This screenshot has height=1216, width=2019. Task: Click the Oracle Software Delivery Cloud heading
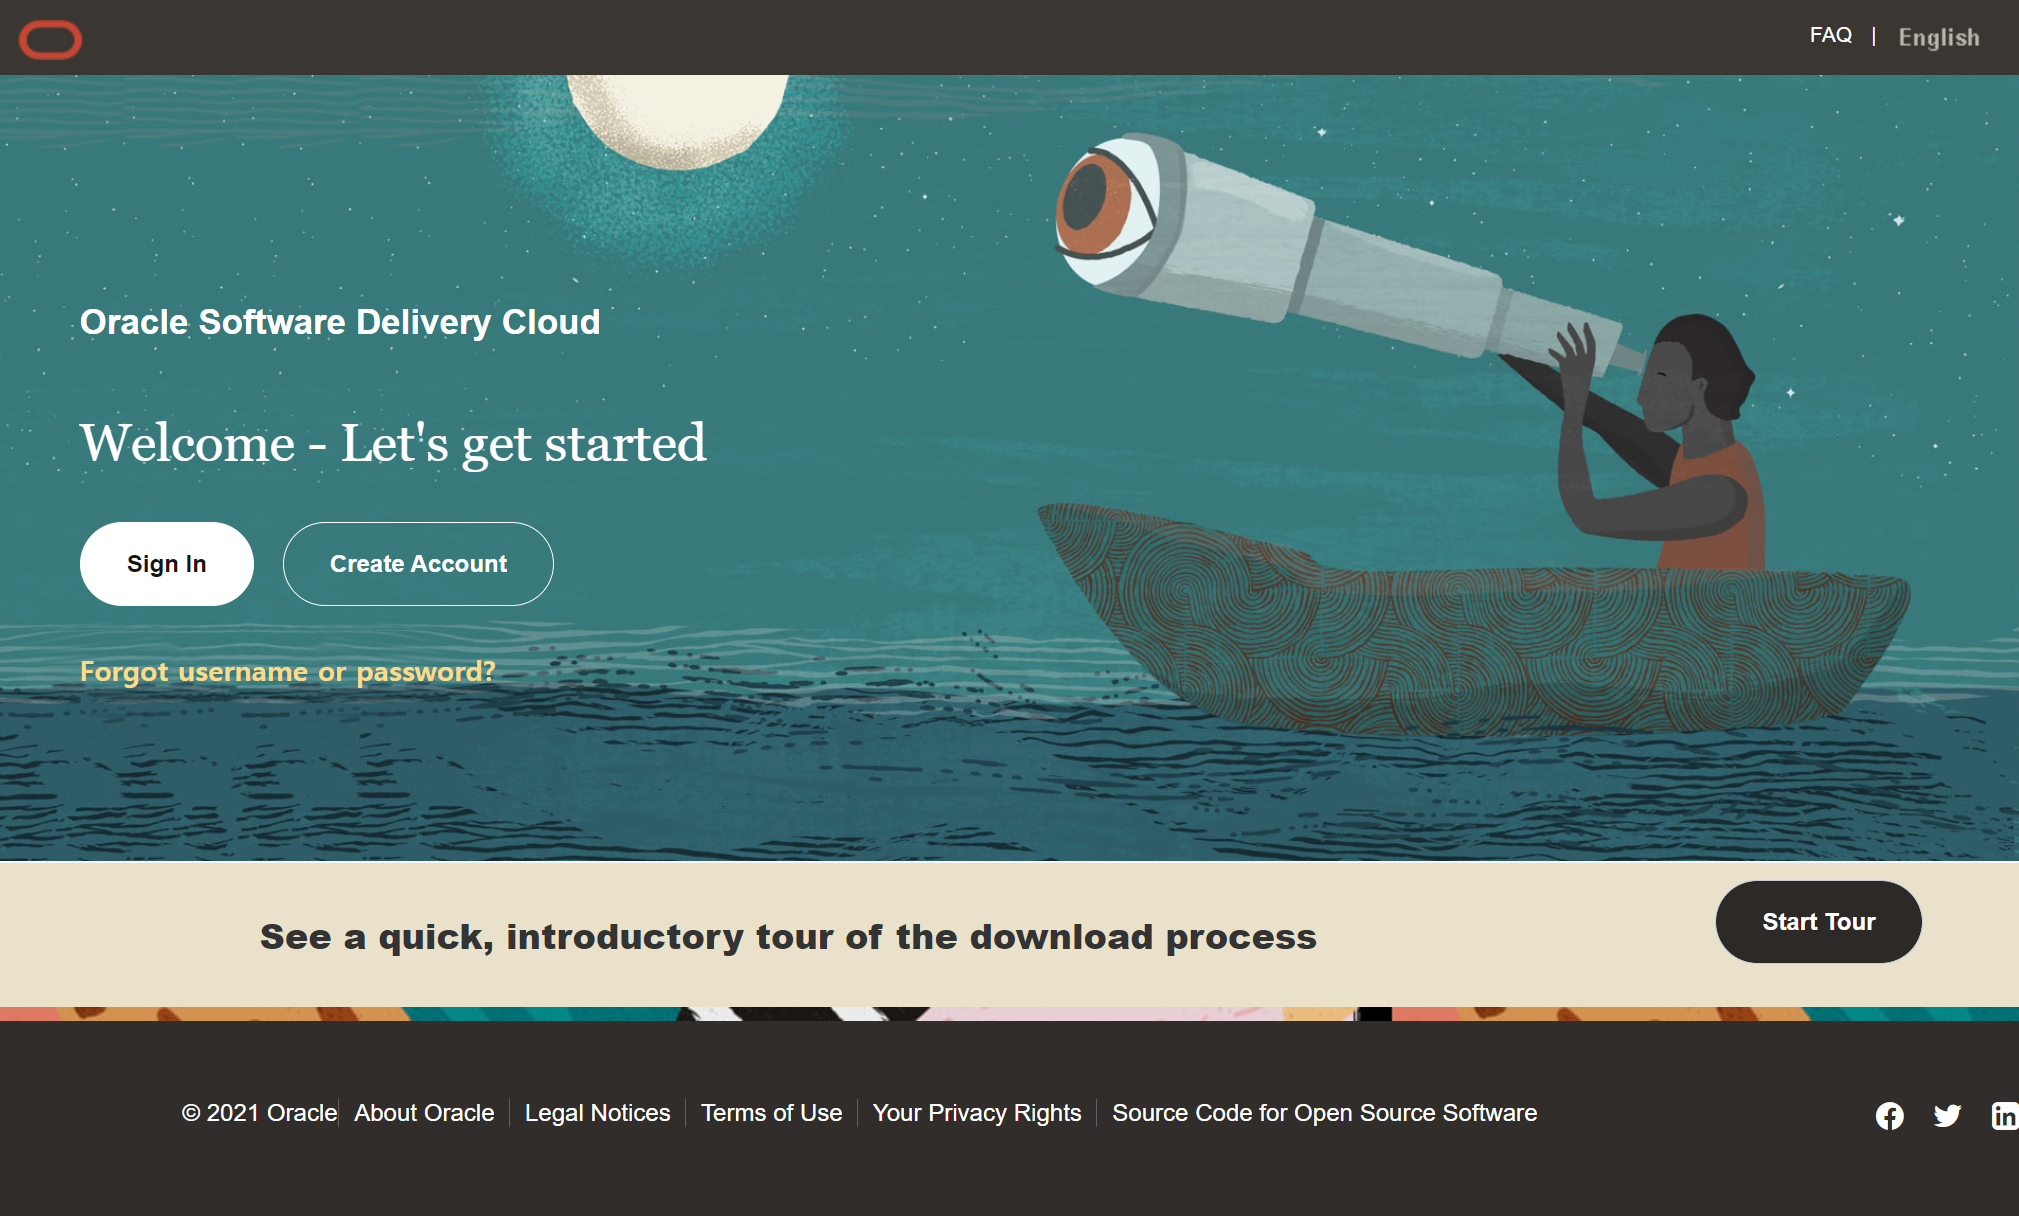[340, 322]
